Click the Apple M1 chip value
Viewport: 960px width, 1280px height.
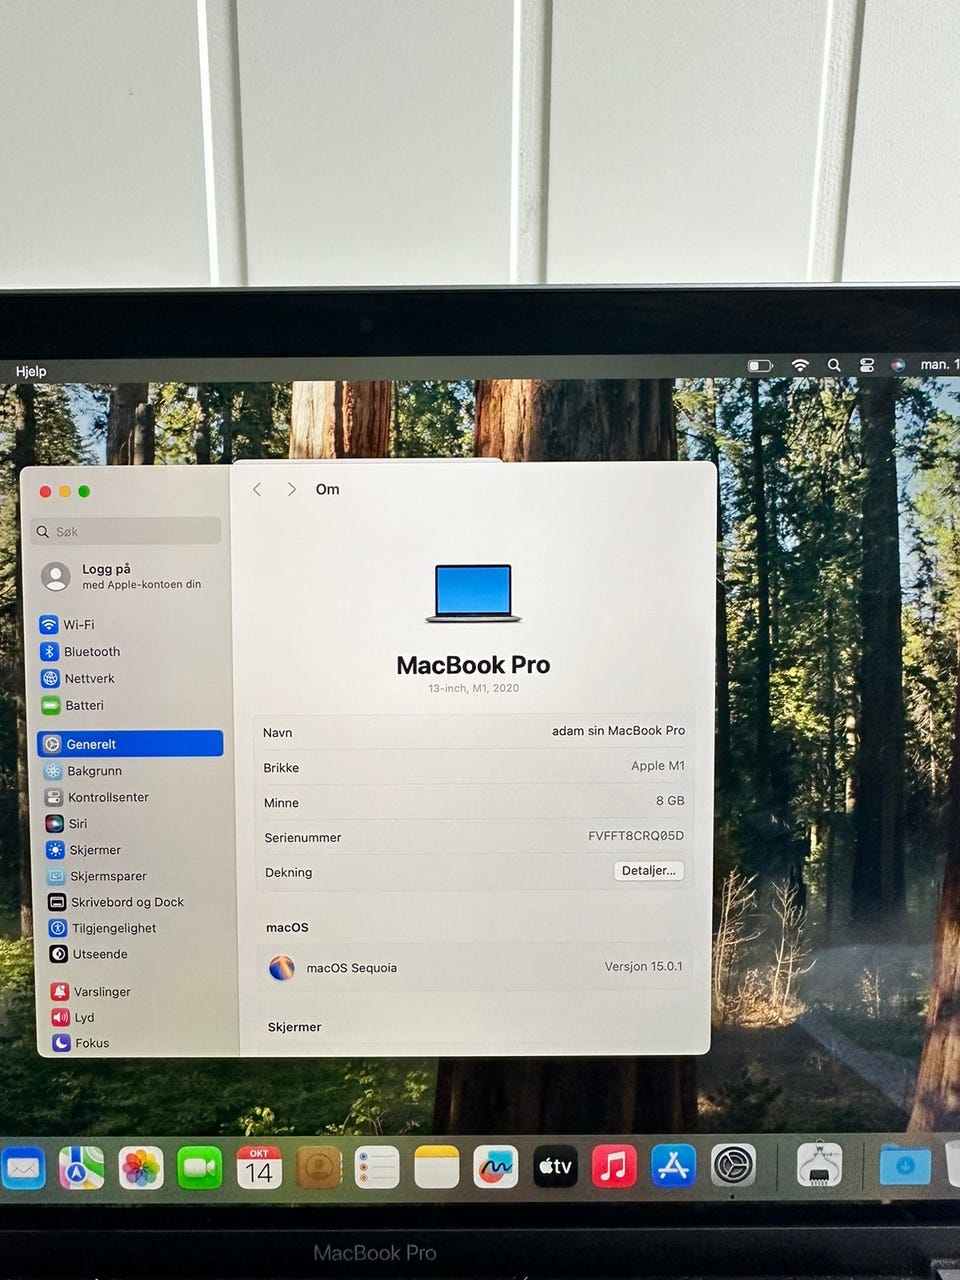[x=658, y=766]
